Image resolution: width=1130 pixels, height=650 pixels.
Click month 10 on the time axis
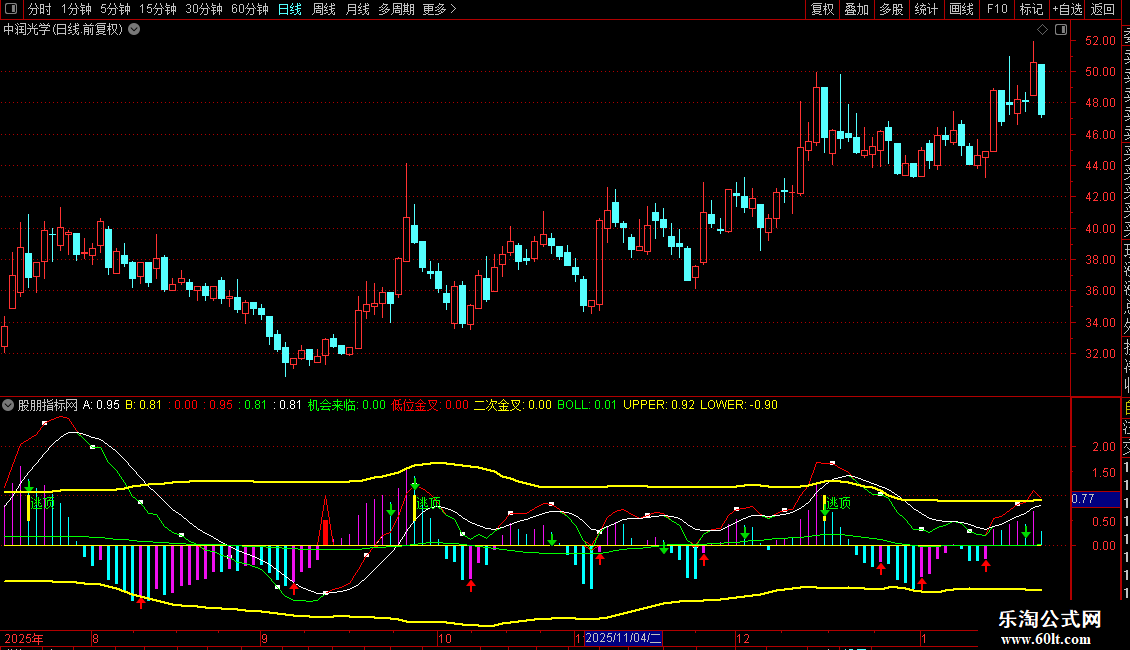pyautogui.click(x=445, y=638)
